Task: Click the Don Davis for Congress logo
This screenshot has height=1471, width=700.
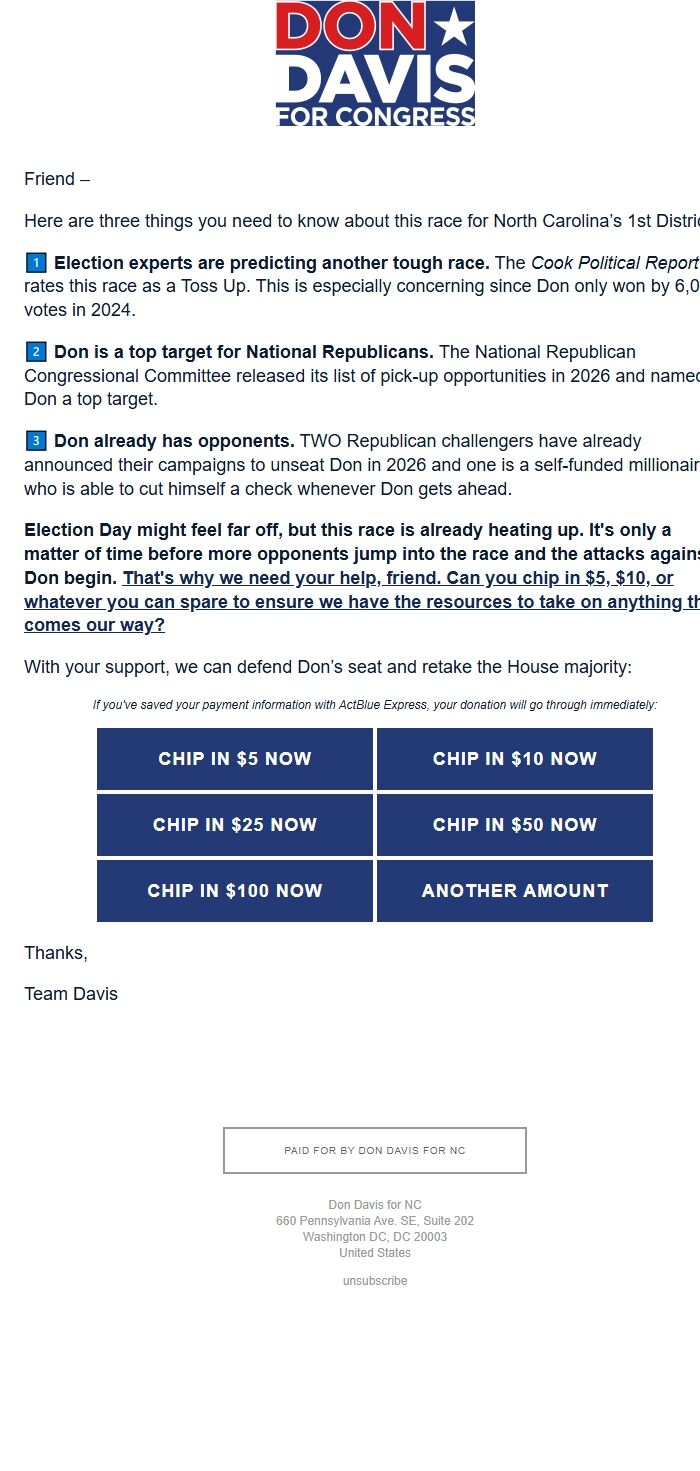Action: (375, 64)
